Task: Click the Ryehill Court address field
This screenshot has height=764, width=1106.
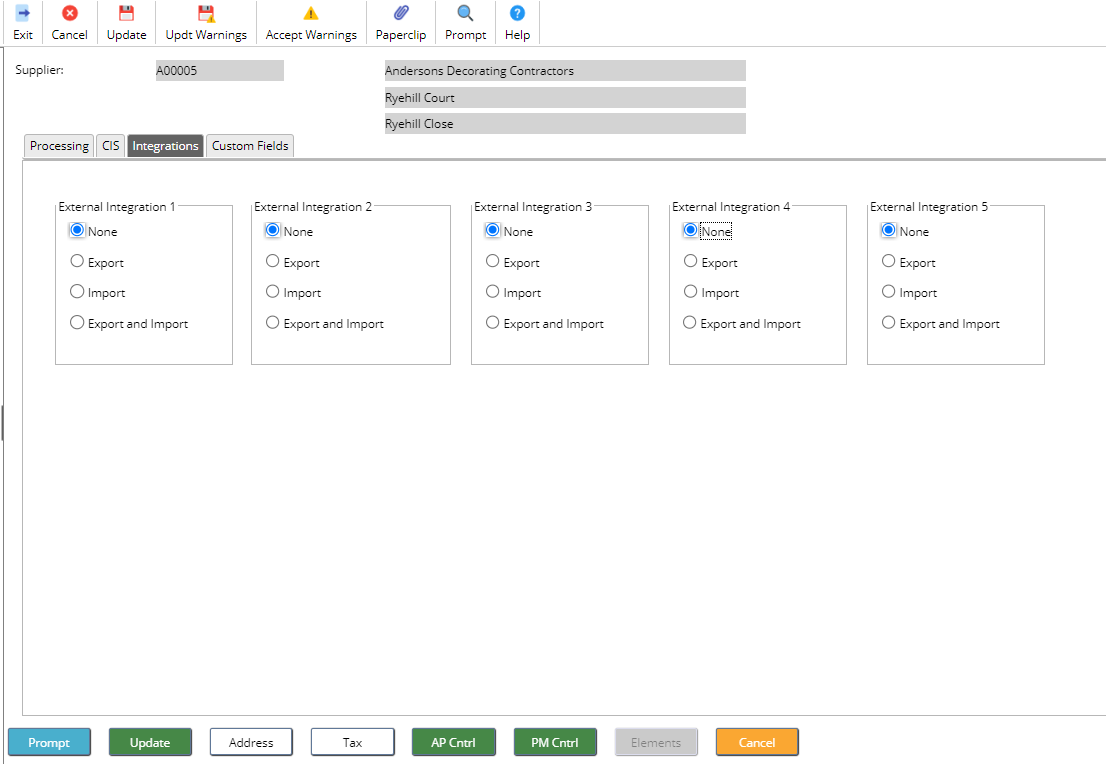Action: 564,97
